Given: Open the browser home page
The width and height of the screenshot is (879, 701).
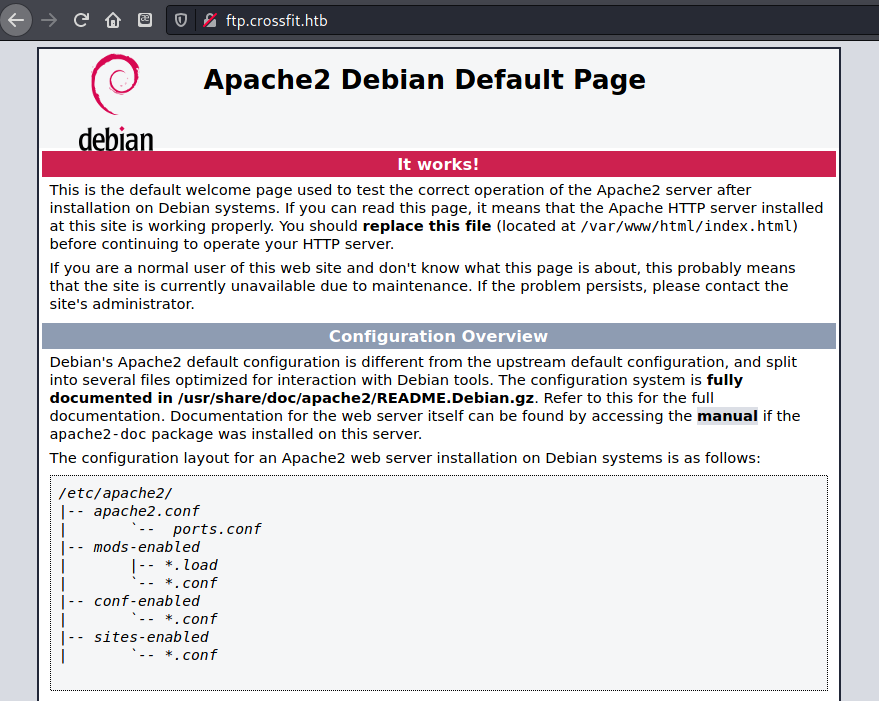Looking at the screenshot, I should 113,20.
